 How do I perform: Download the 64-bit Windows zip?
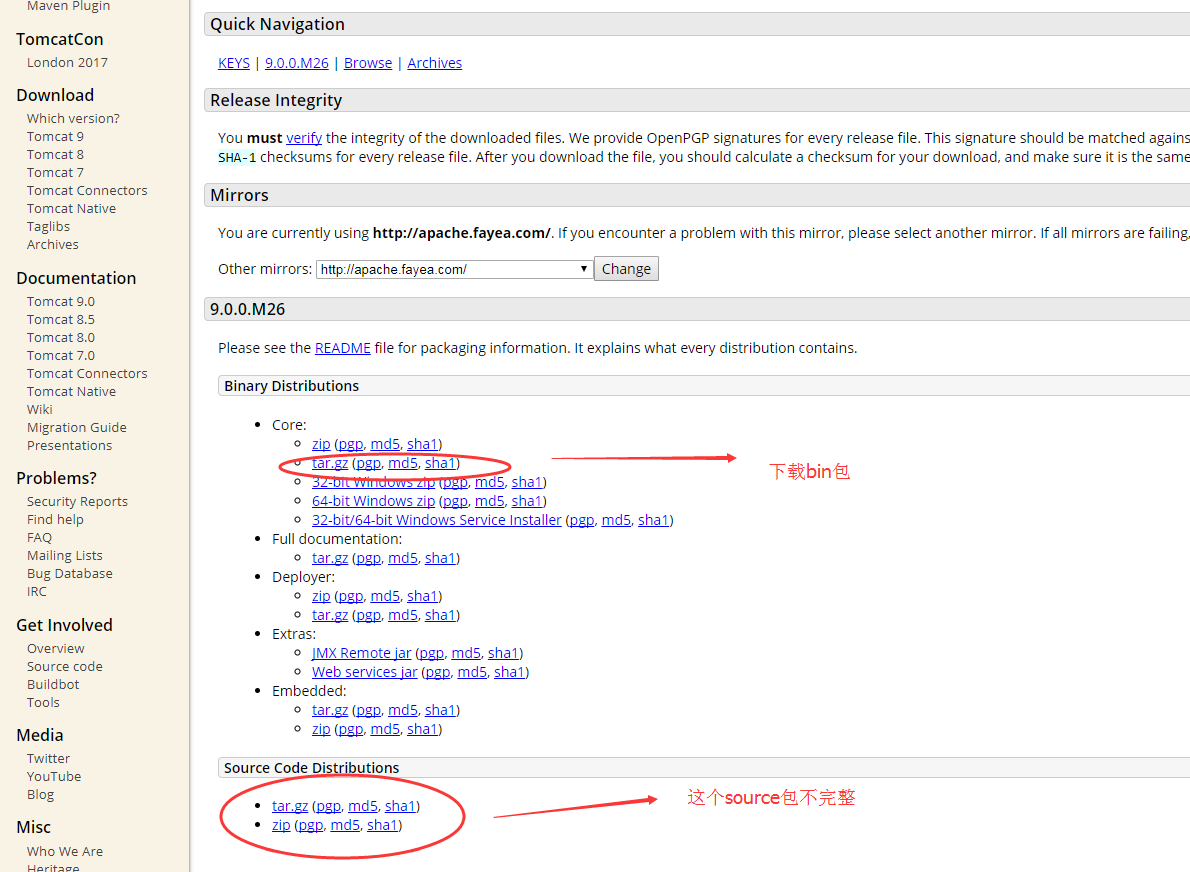click(373, 501)
